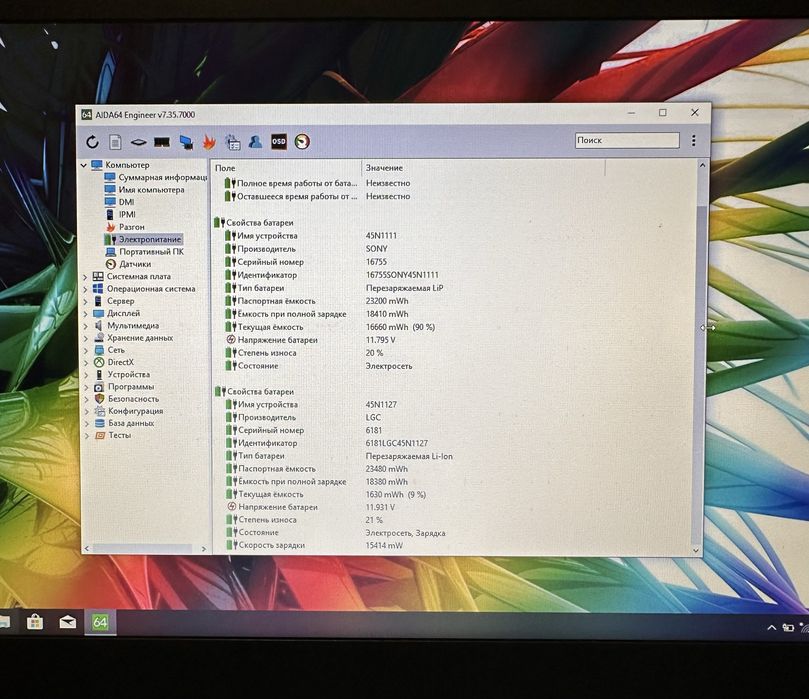The width and height of the screenshot is (809, 699).
Task: Click scroll-down arrow of the details list
Action: click(696, 550)
